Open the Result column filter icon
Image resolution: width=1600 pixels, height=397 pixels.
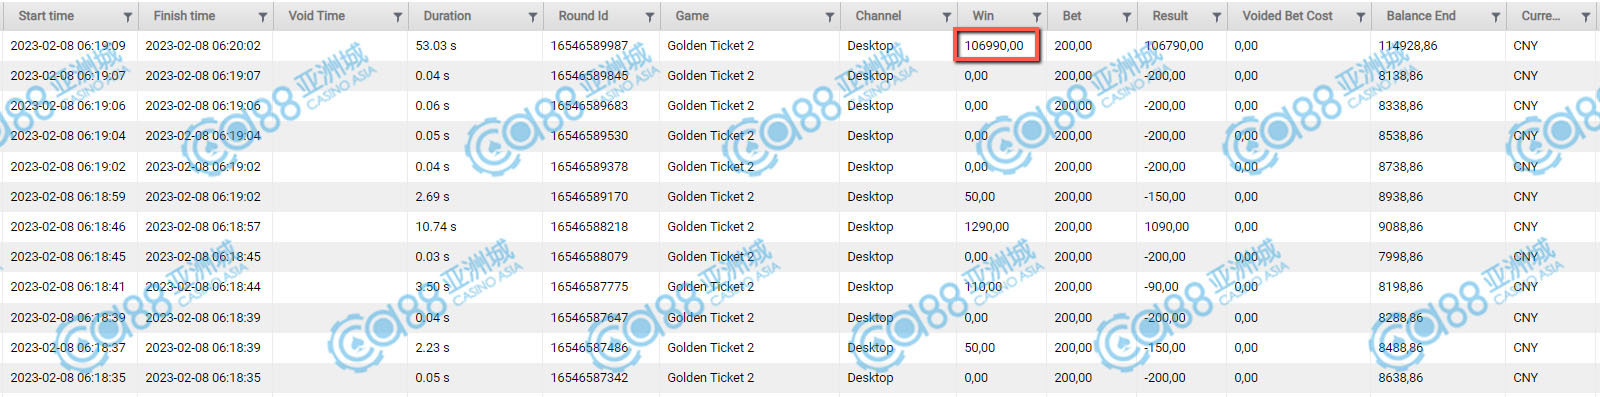pos(1216,17)
